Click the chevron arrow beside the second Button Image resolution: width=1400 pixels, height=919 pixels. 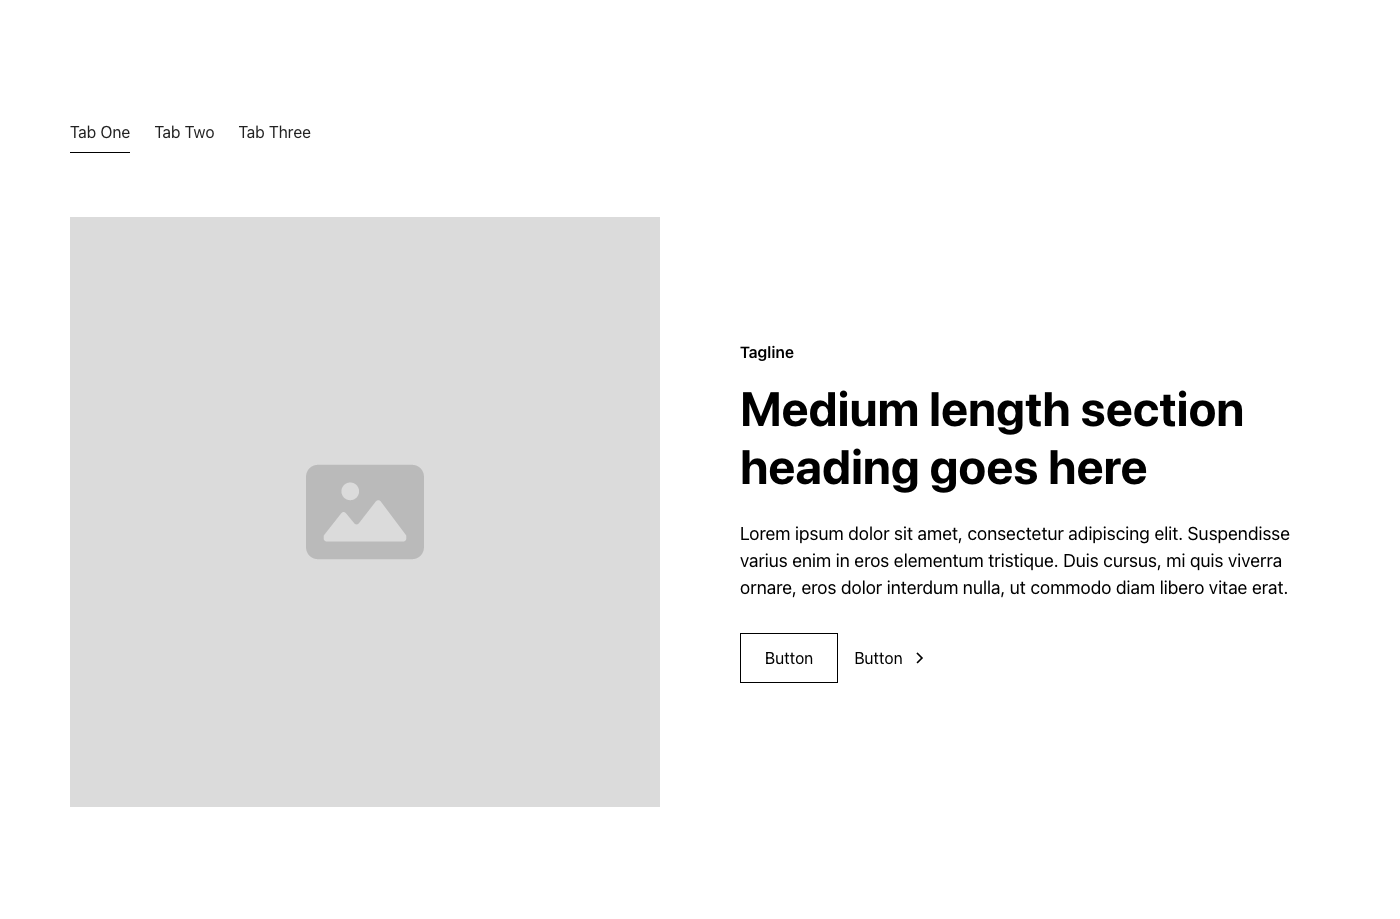point(919,658)
